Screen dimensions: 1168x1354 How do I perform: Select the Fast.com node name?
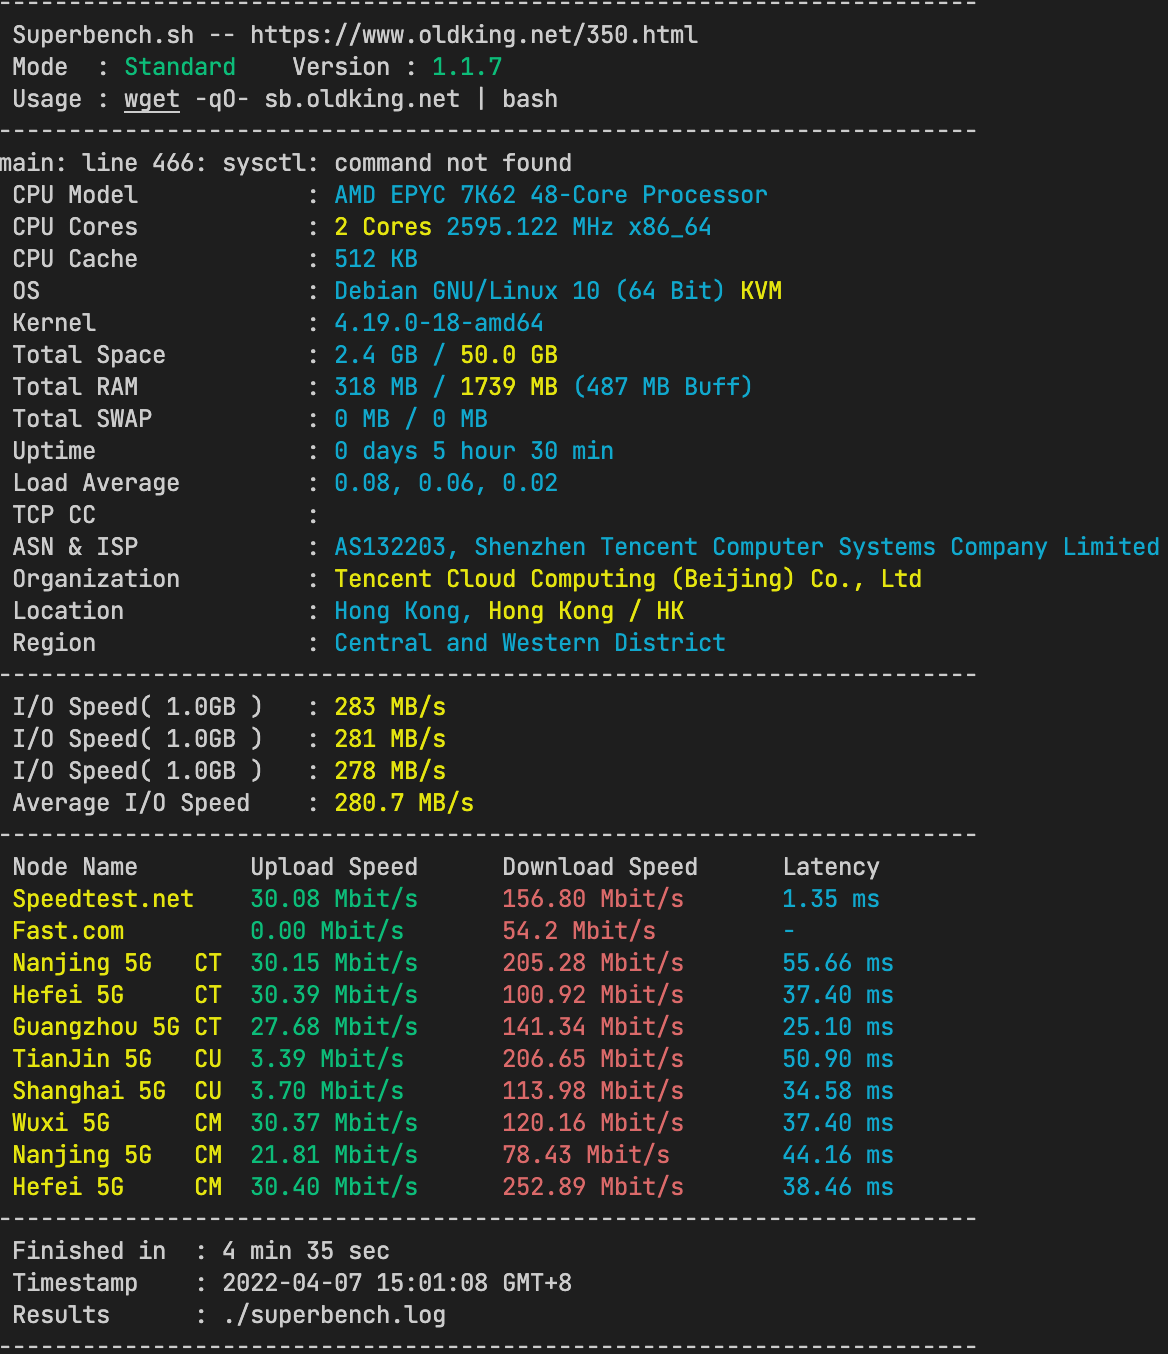tap(68, 931)
